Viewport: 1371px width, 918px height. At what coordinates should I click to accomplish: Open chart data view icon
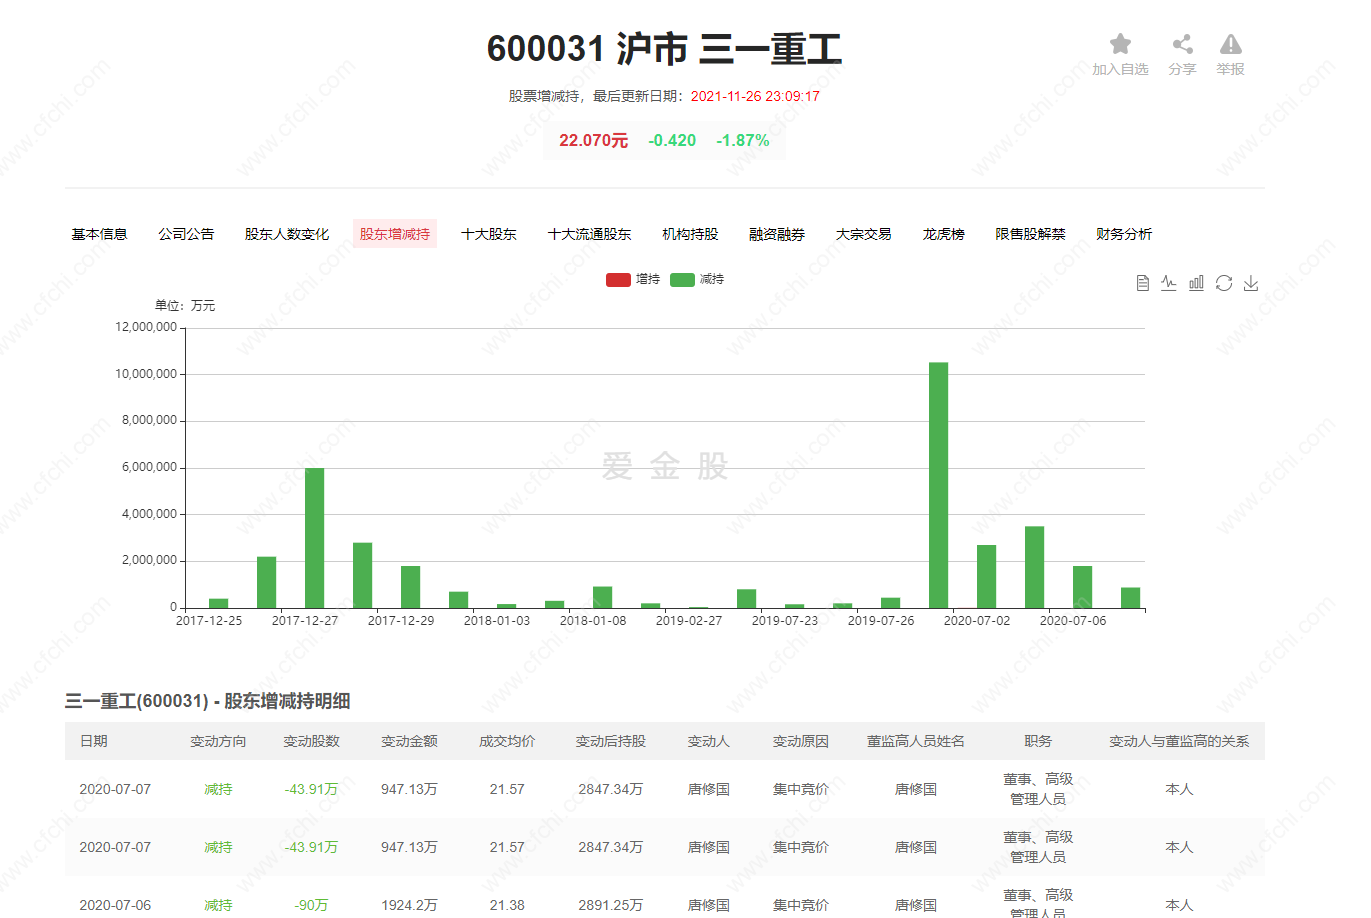1143,283
